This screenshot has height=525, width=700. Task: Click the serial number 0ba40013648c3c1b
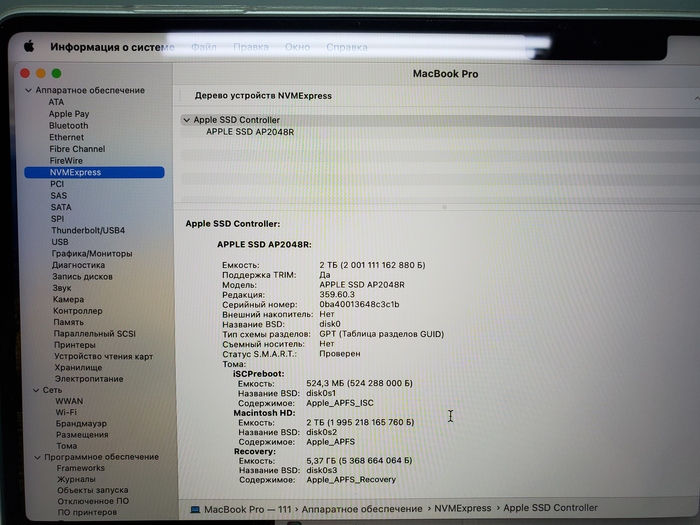coord(359,304)
